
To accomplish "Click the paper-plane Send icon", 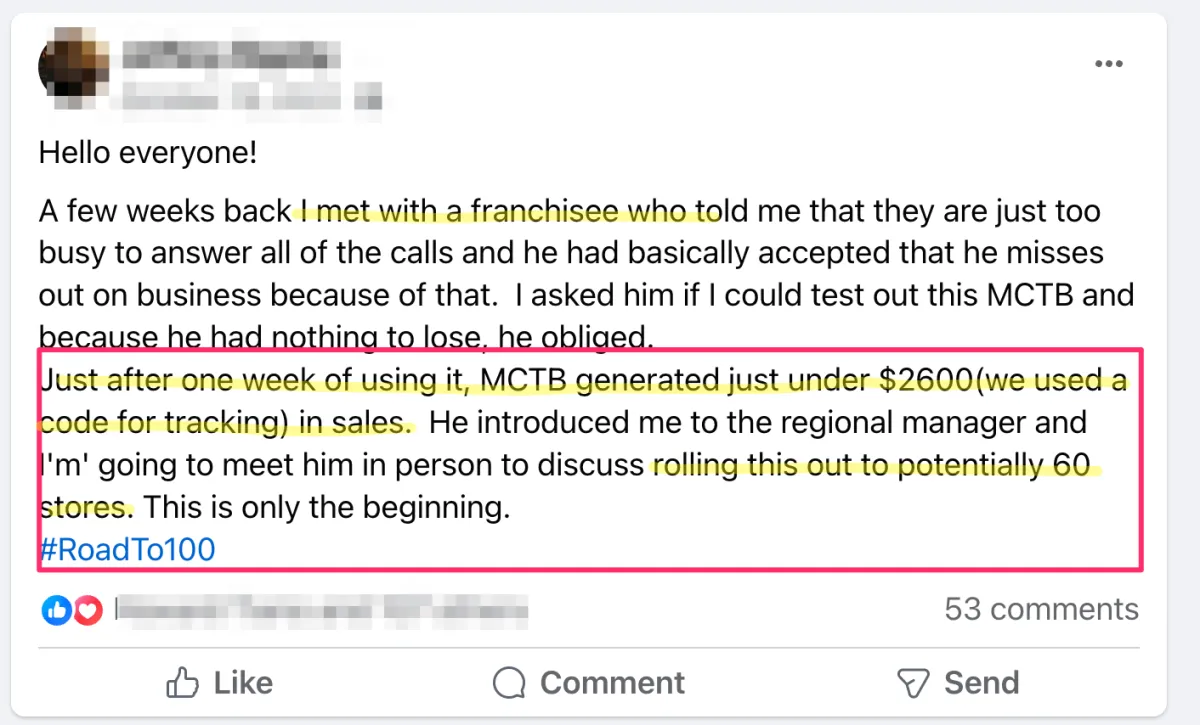I will point(913,683).
